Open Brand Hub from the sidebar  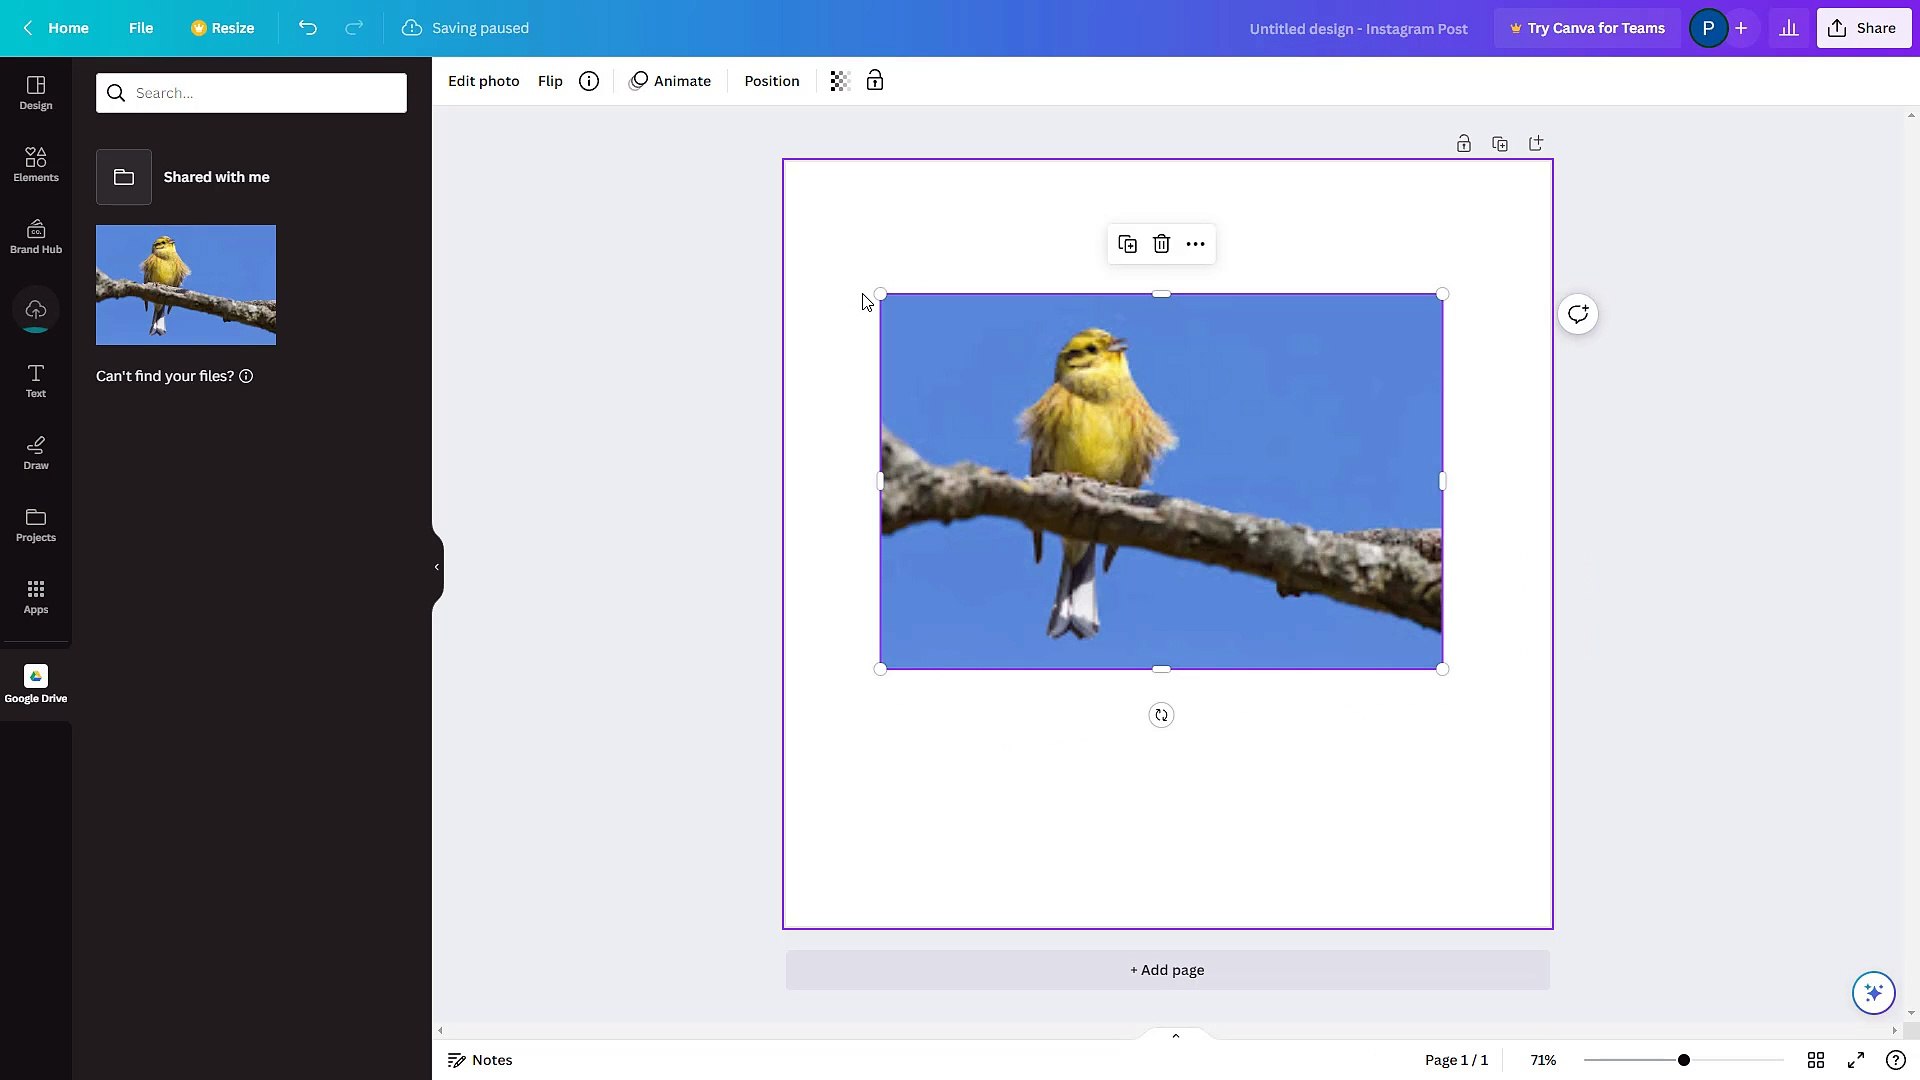pyautogui.click(x=35, y=235)
